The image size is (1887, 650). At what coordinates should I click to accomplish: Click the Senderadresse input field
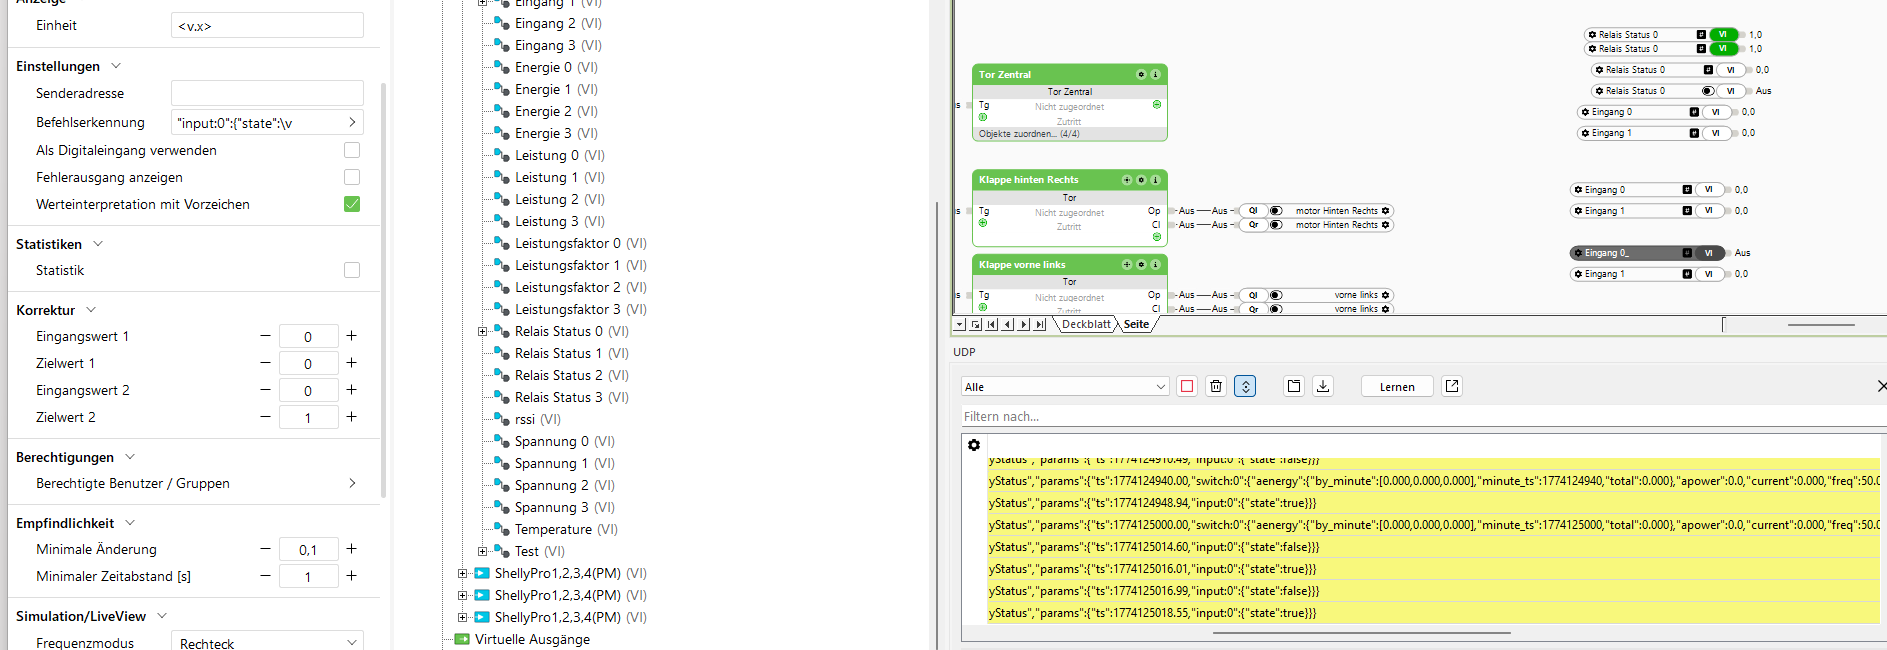pos(267,93)
